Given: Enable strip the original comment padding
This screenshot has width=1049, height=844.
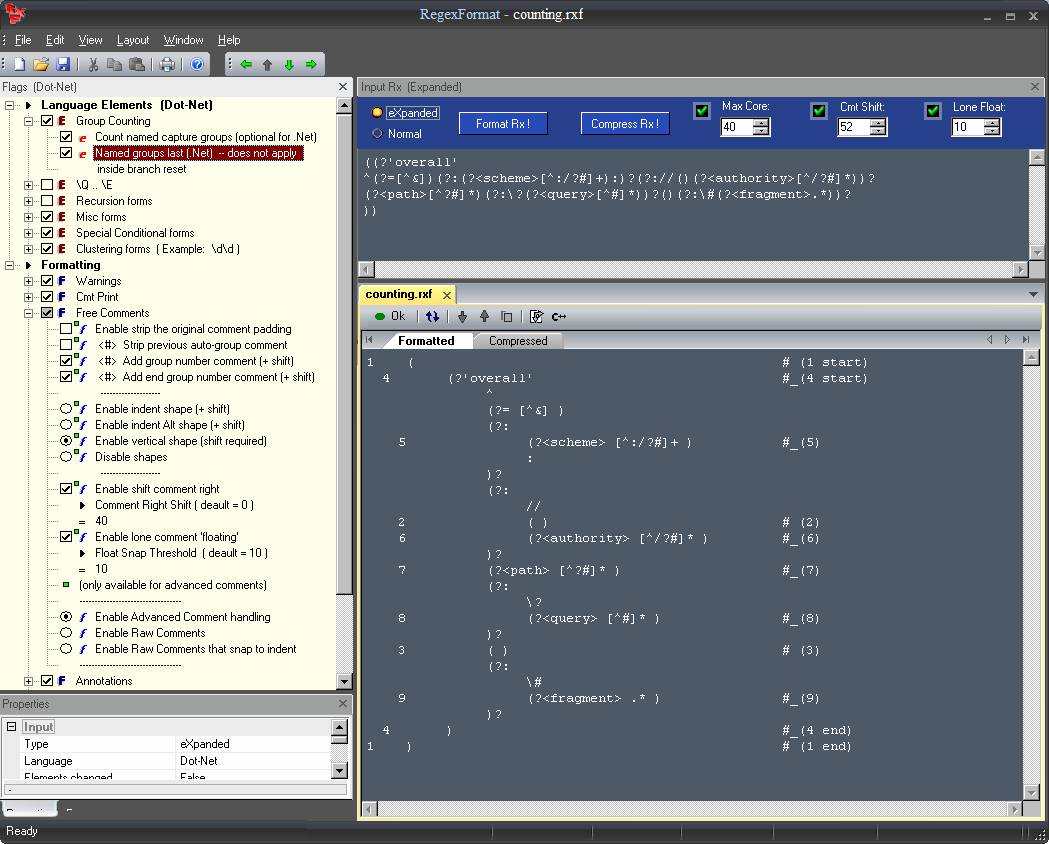Looking at the screenshot, I should (x=66, y=329).
